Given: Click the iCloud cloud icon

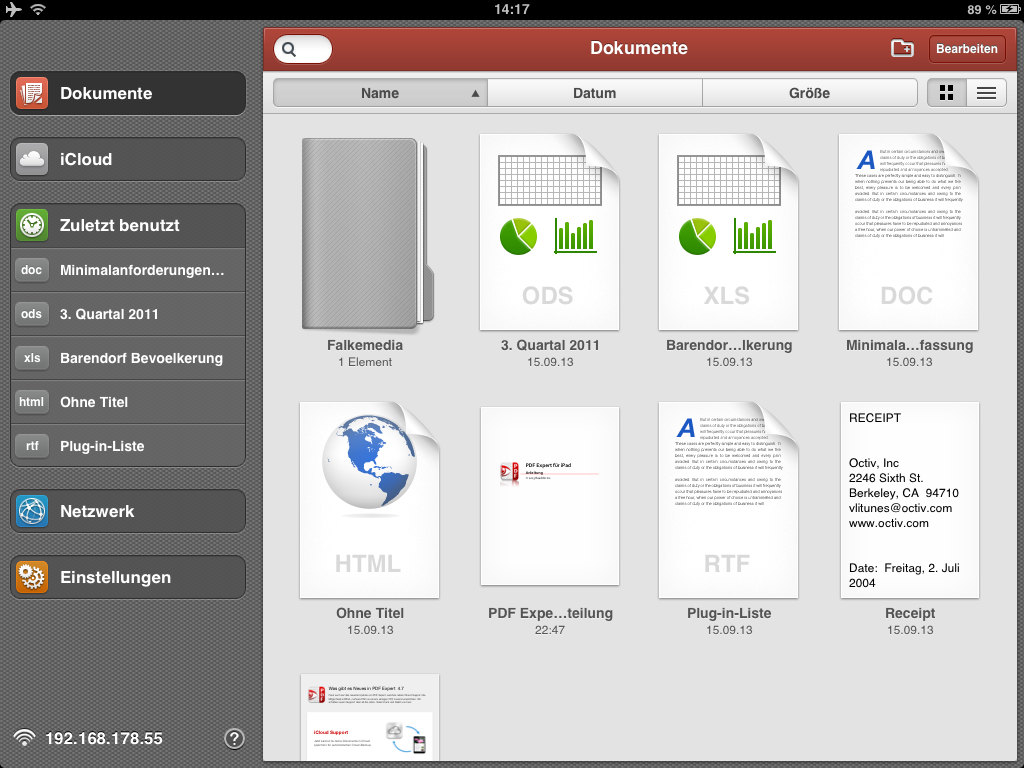Looking at the screenshot, I should click(32, 159).
